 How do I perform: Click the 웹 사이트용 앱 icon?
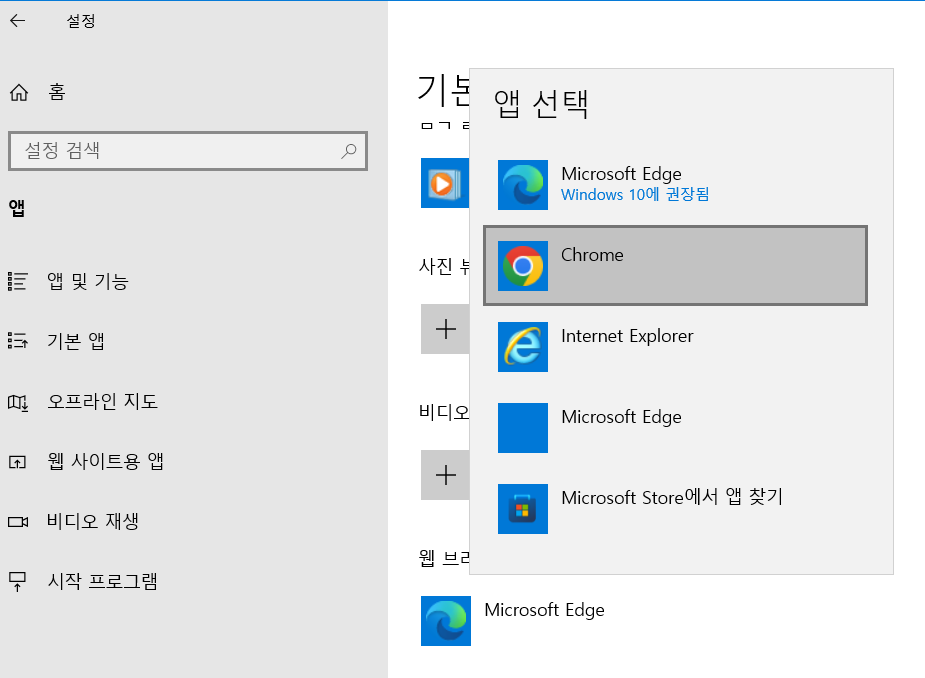18,461
